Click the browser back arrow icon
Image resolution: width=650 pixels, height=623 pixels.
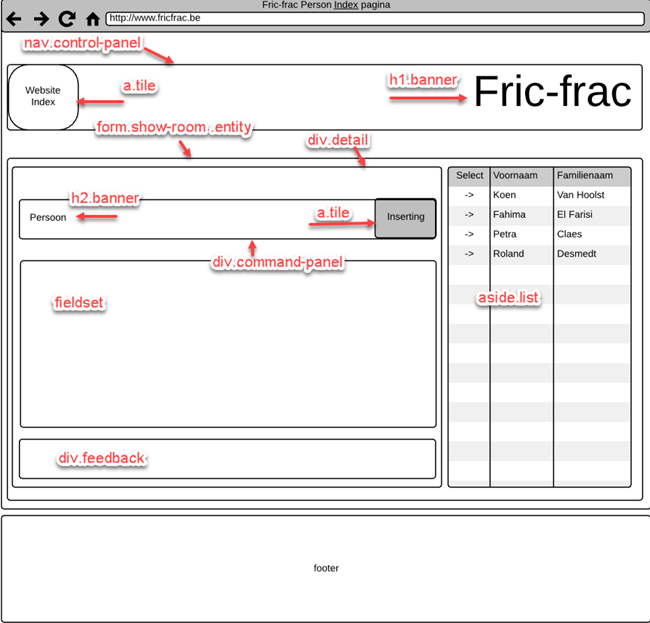pos(14,19)
